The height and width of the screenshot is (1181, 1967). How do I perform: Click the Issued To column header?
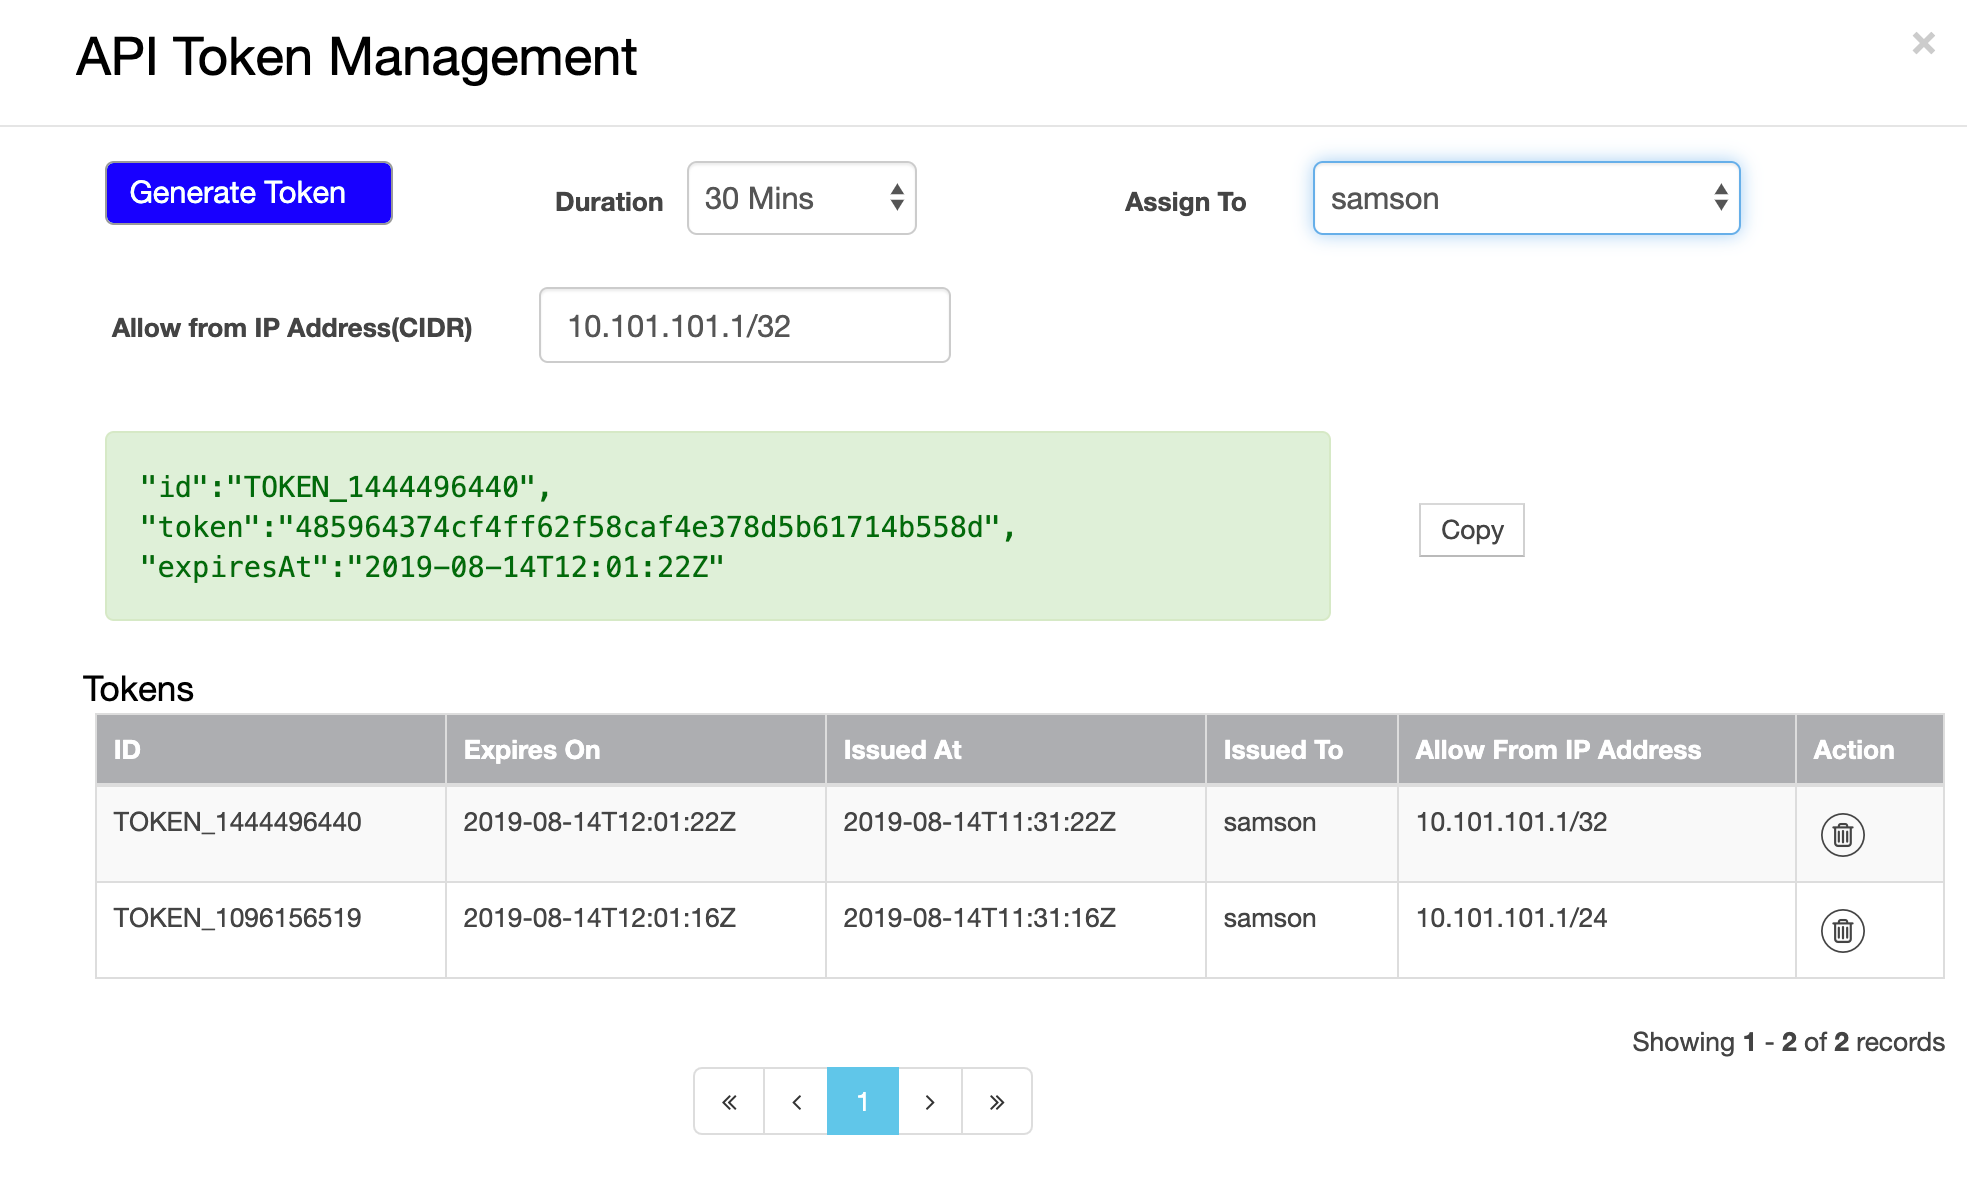point(1302,749)
